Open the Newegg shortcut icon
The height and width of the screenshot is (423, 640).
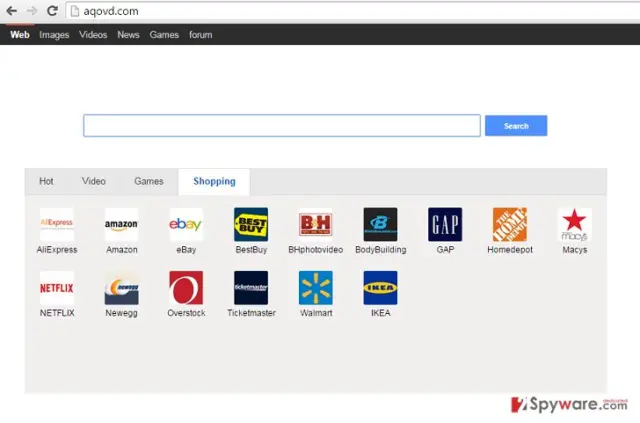coord(121,288)
